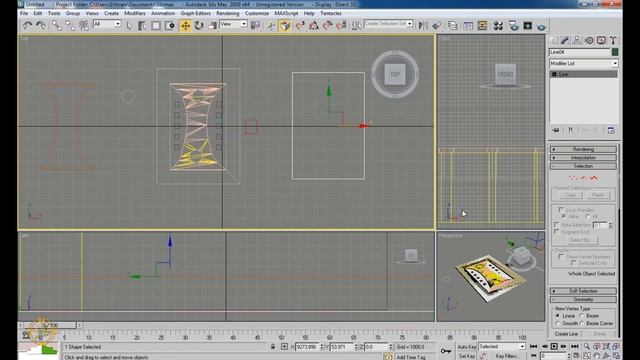This screenshot has height=360, width=640.
Task: Collapse the Selection rollout
Action: 583,166
